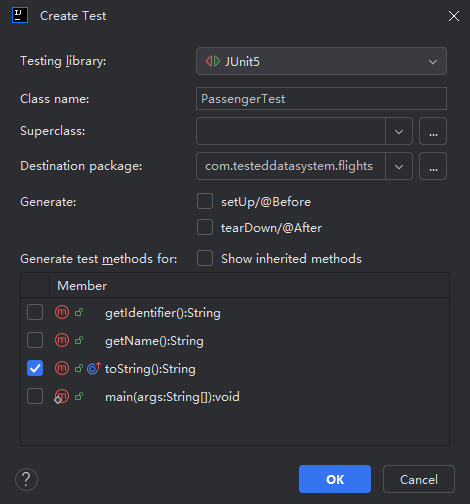470x504 pixels.
Task: Select the main(args:String[]):void row text
Action: tap(172, 397)
